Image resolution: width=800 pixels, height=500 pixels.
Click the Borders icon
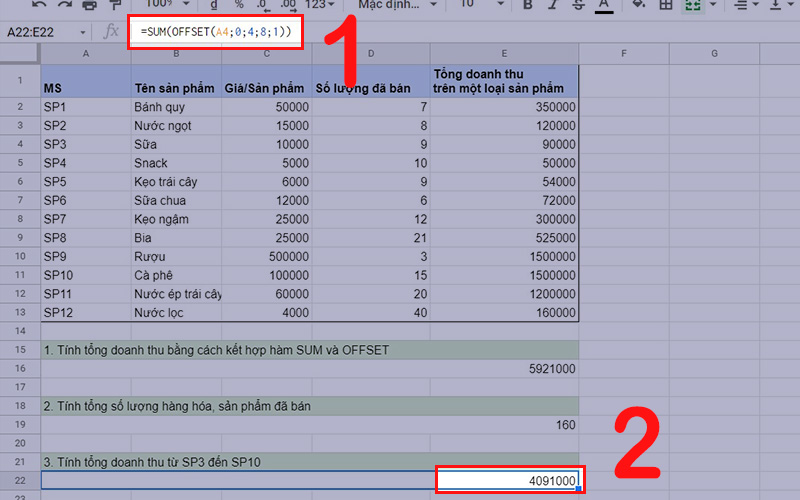pyautogui.click(x=666, y=5)
